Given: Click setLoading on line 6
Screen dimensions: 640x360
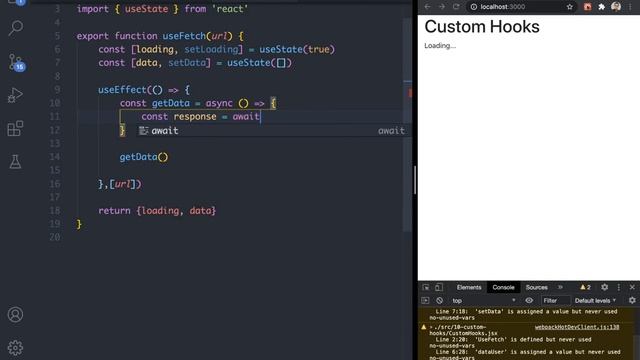Looking at the screenshot, I should 211,49.
